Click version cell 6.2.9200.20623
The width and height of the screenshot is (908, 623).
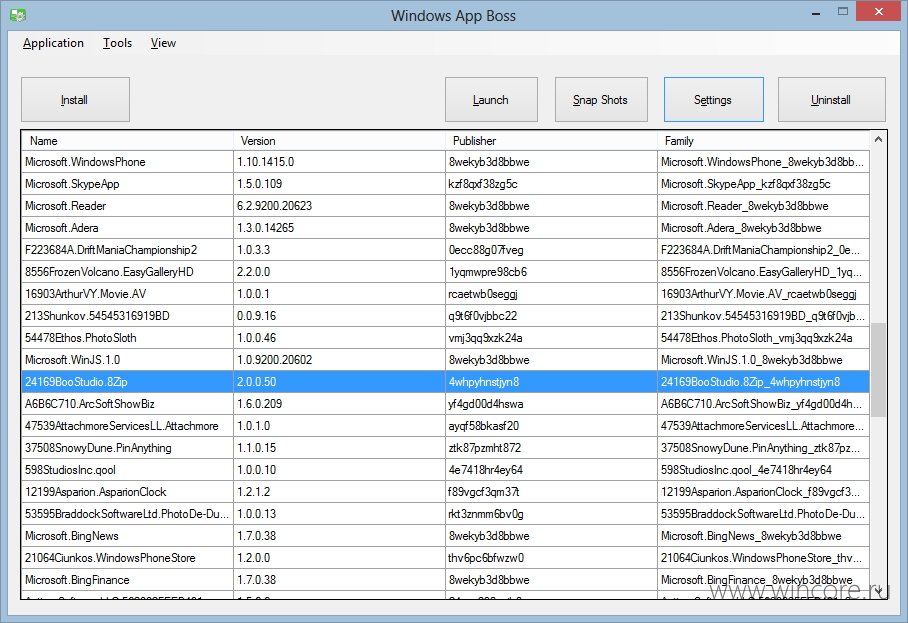[339, 206]
